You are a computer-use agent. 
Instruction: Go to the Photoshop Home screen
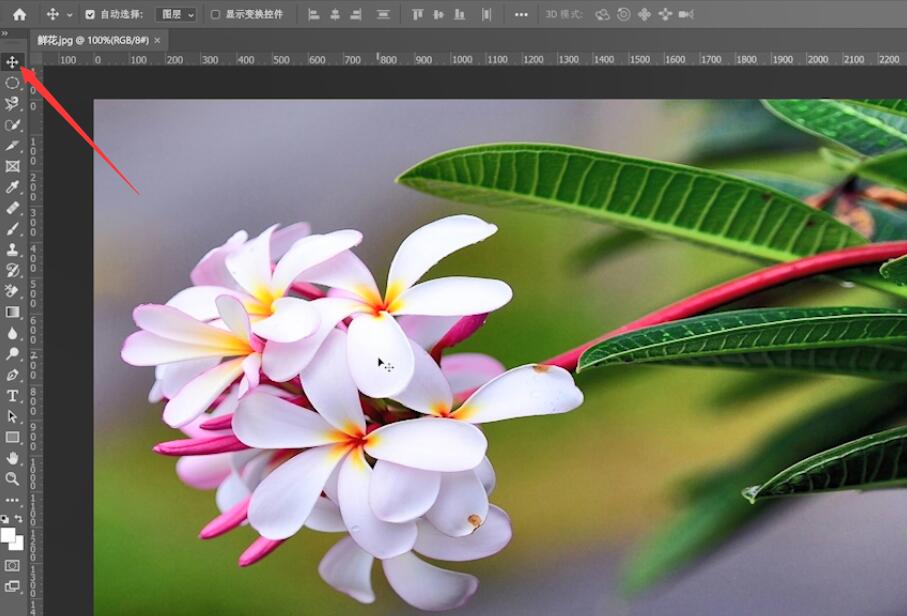tap(20, 14)
